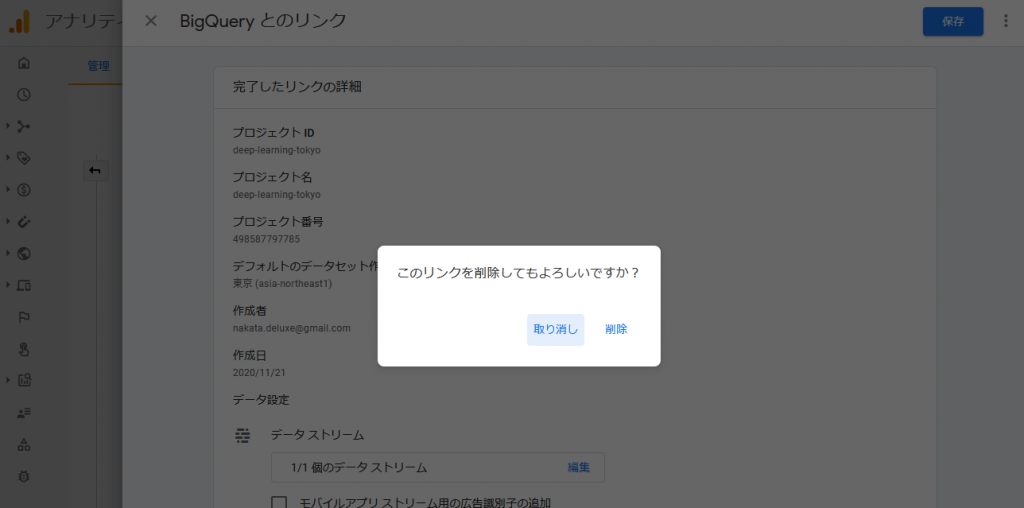Open the Custom definitions shapes icon
Screen dimensions: 1024x508
[x=24, y=445]
